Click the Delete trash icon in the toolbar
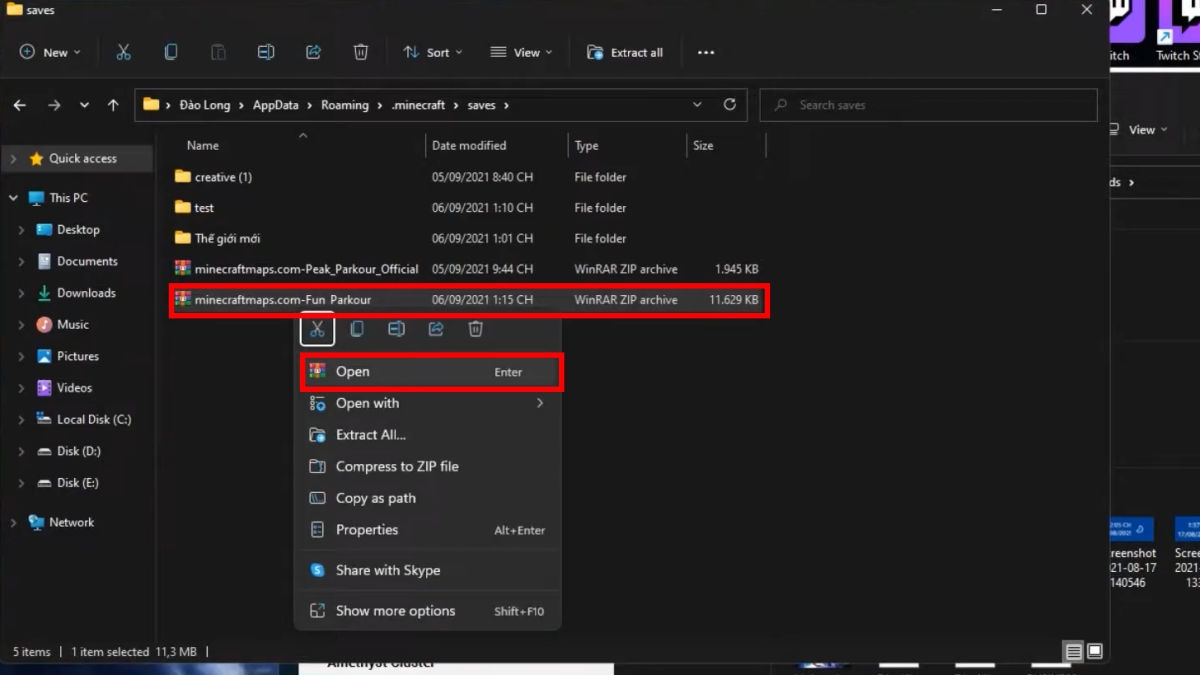The image size is (1200, 675). 361,52
